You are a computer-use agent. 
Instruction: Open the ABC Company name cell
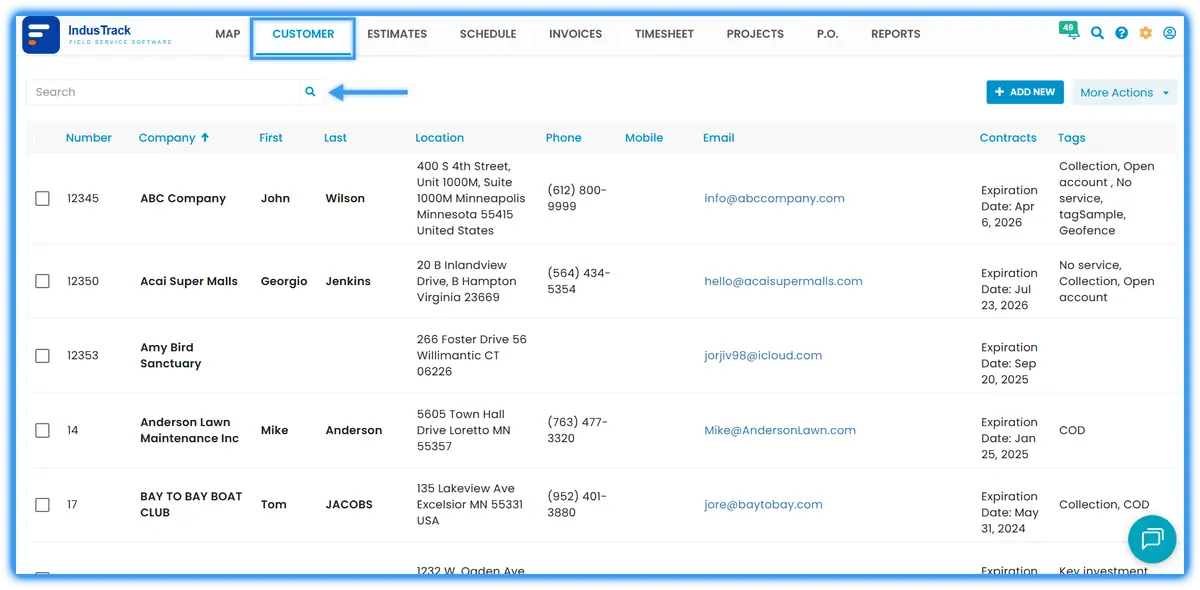tap(183, 199)
